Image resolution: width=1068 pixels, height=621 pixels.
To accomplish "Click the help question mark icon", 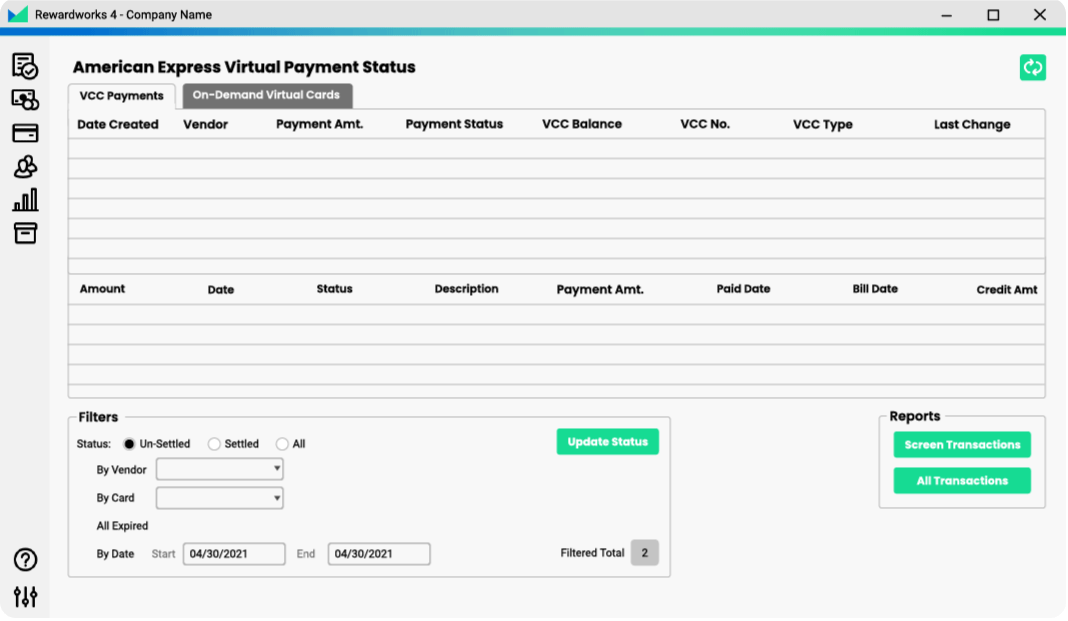I will [25, 560].
